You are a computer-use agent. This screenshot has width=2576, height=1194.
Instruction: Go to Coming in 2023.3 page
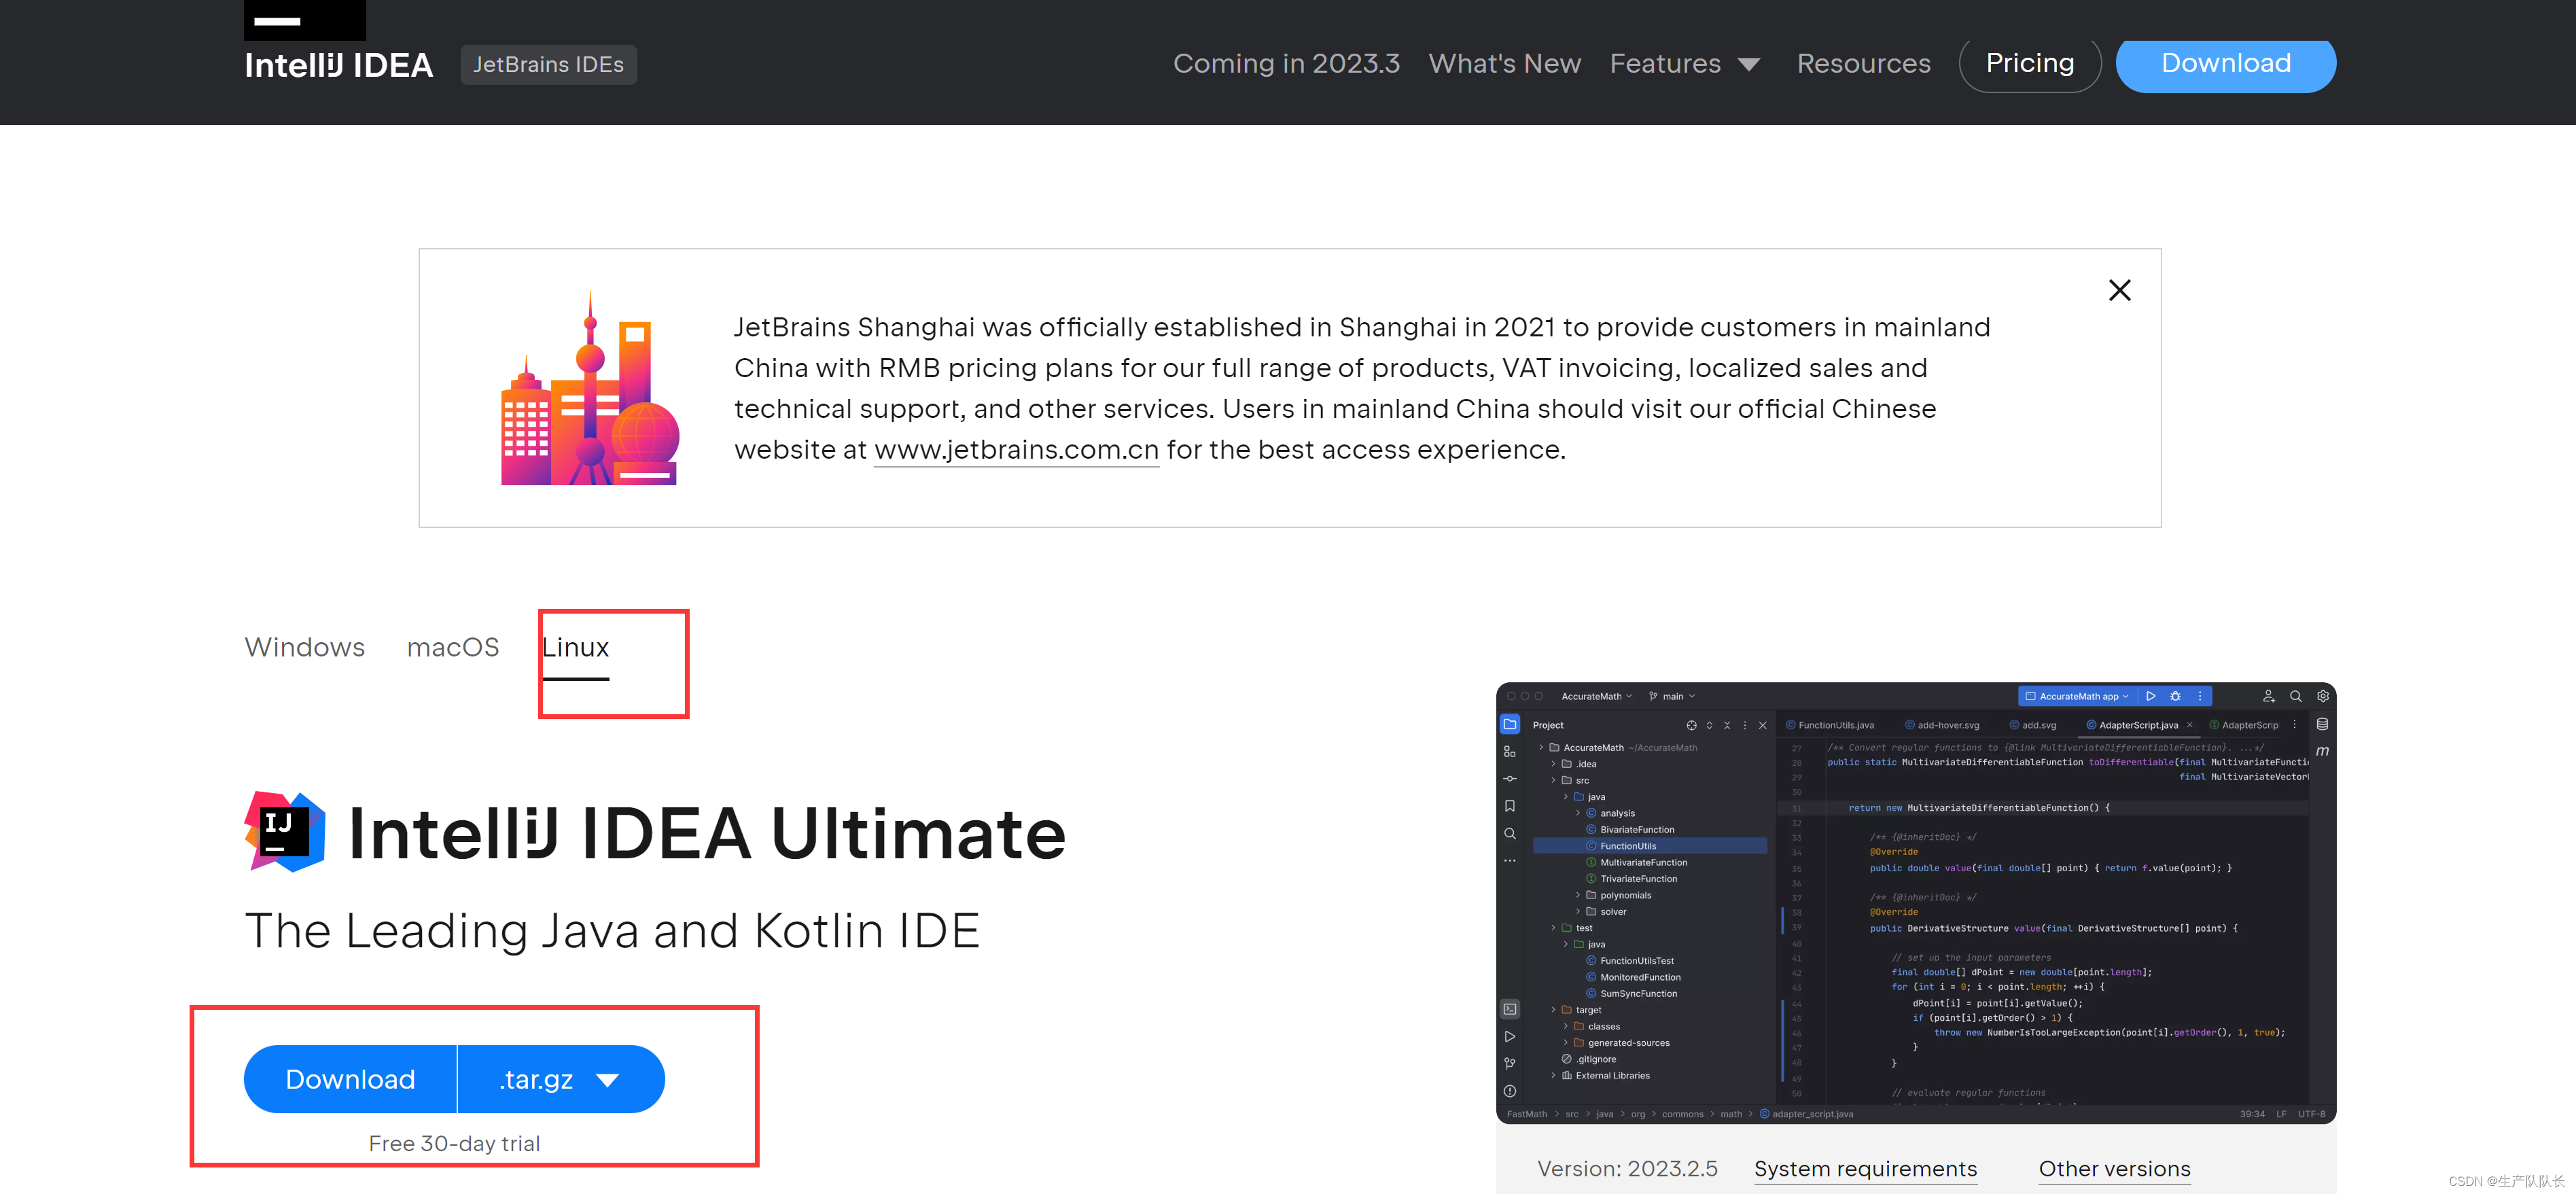point(1286,63)
